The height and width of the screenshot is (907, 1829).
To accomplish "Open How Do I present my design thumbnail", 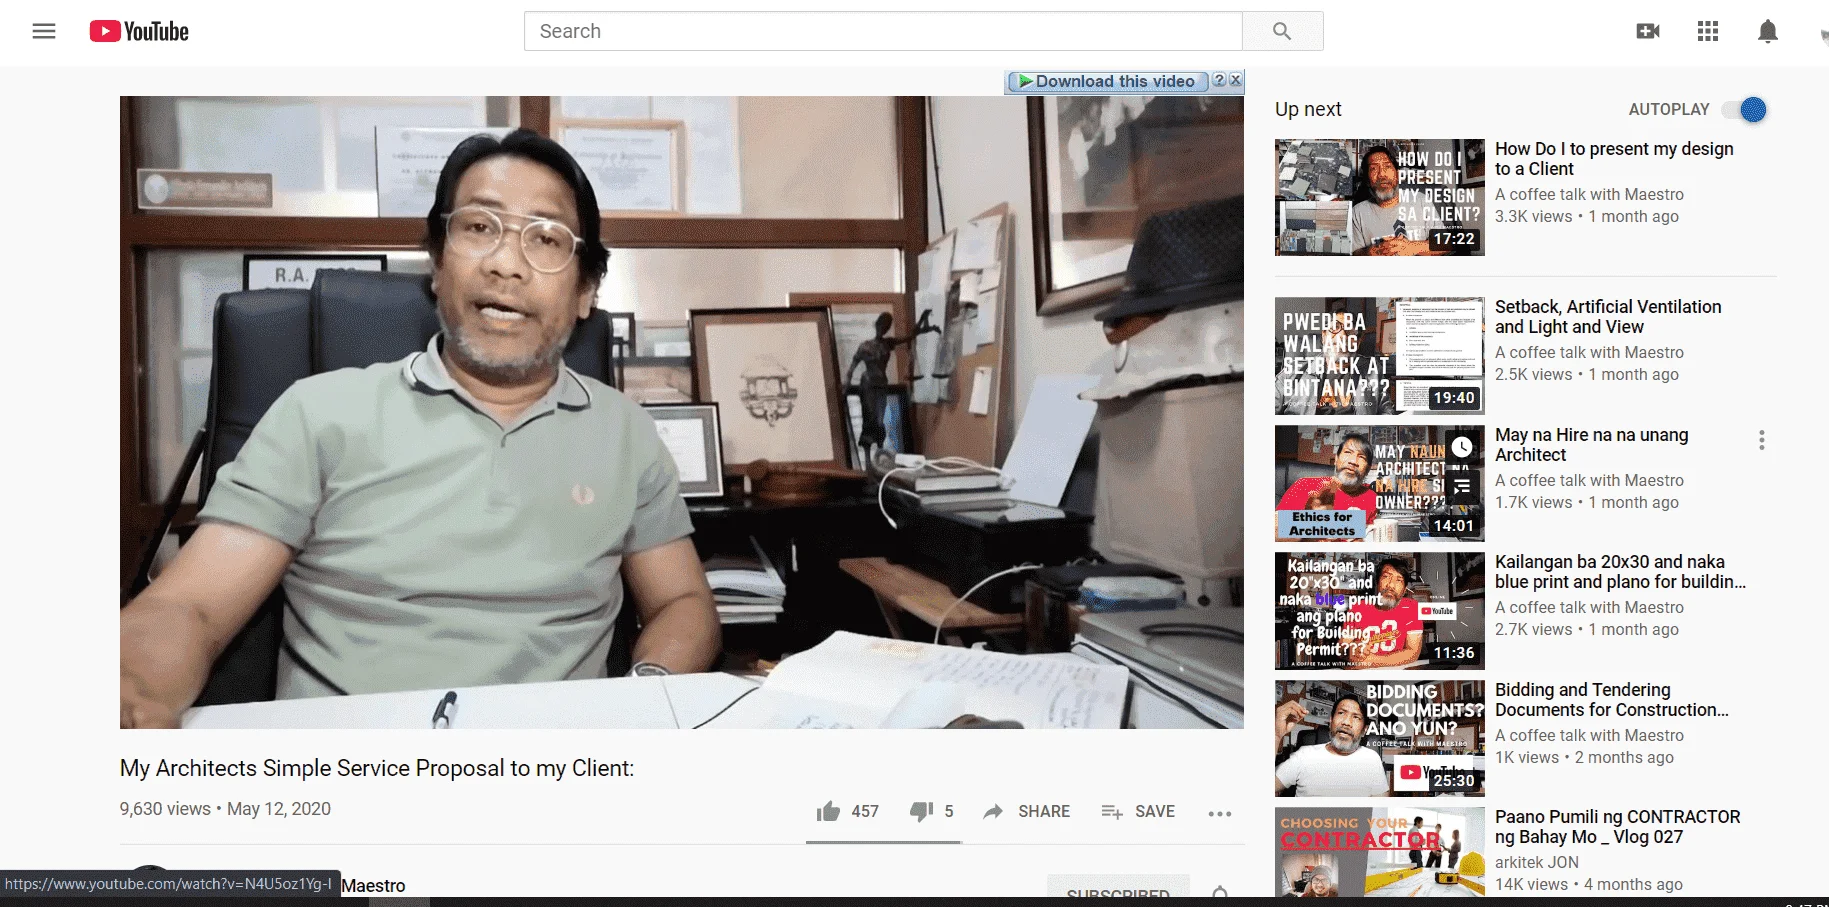I will pyautogui.click(x=1380, y=197).
